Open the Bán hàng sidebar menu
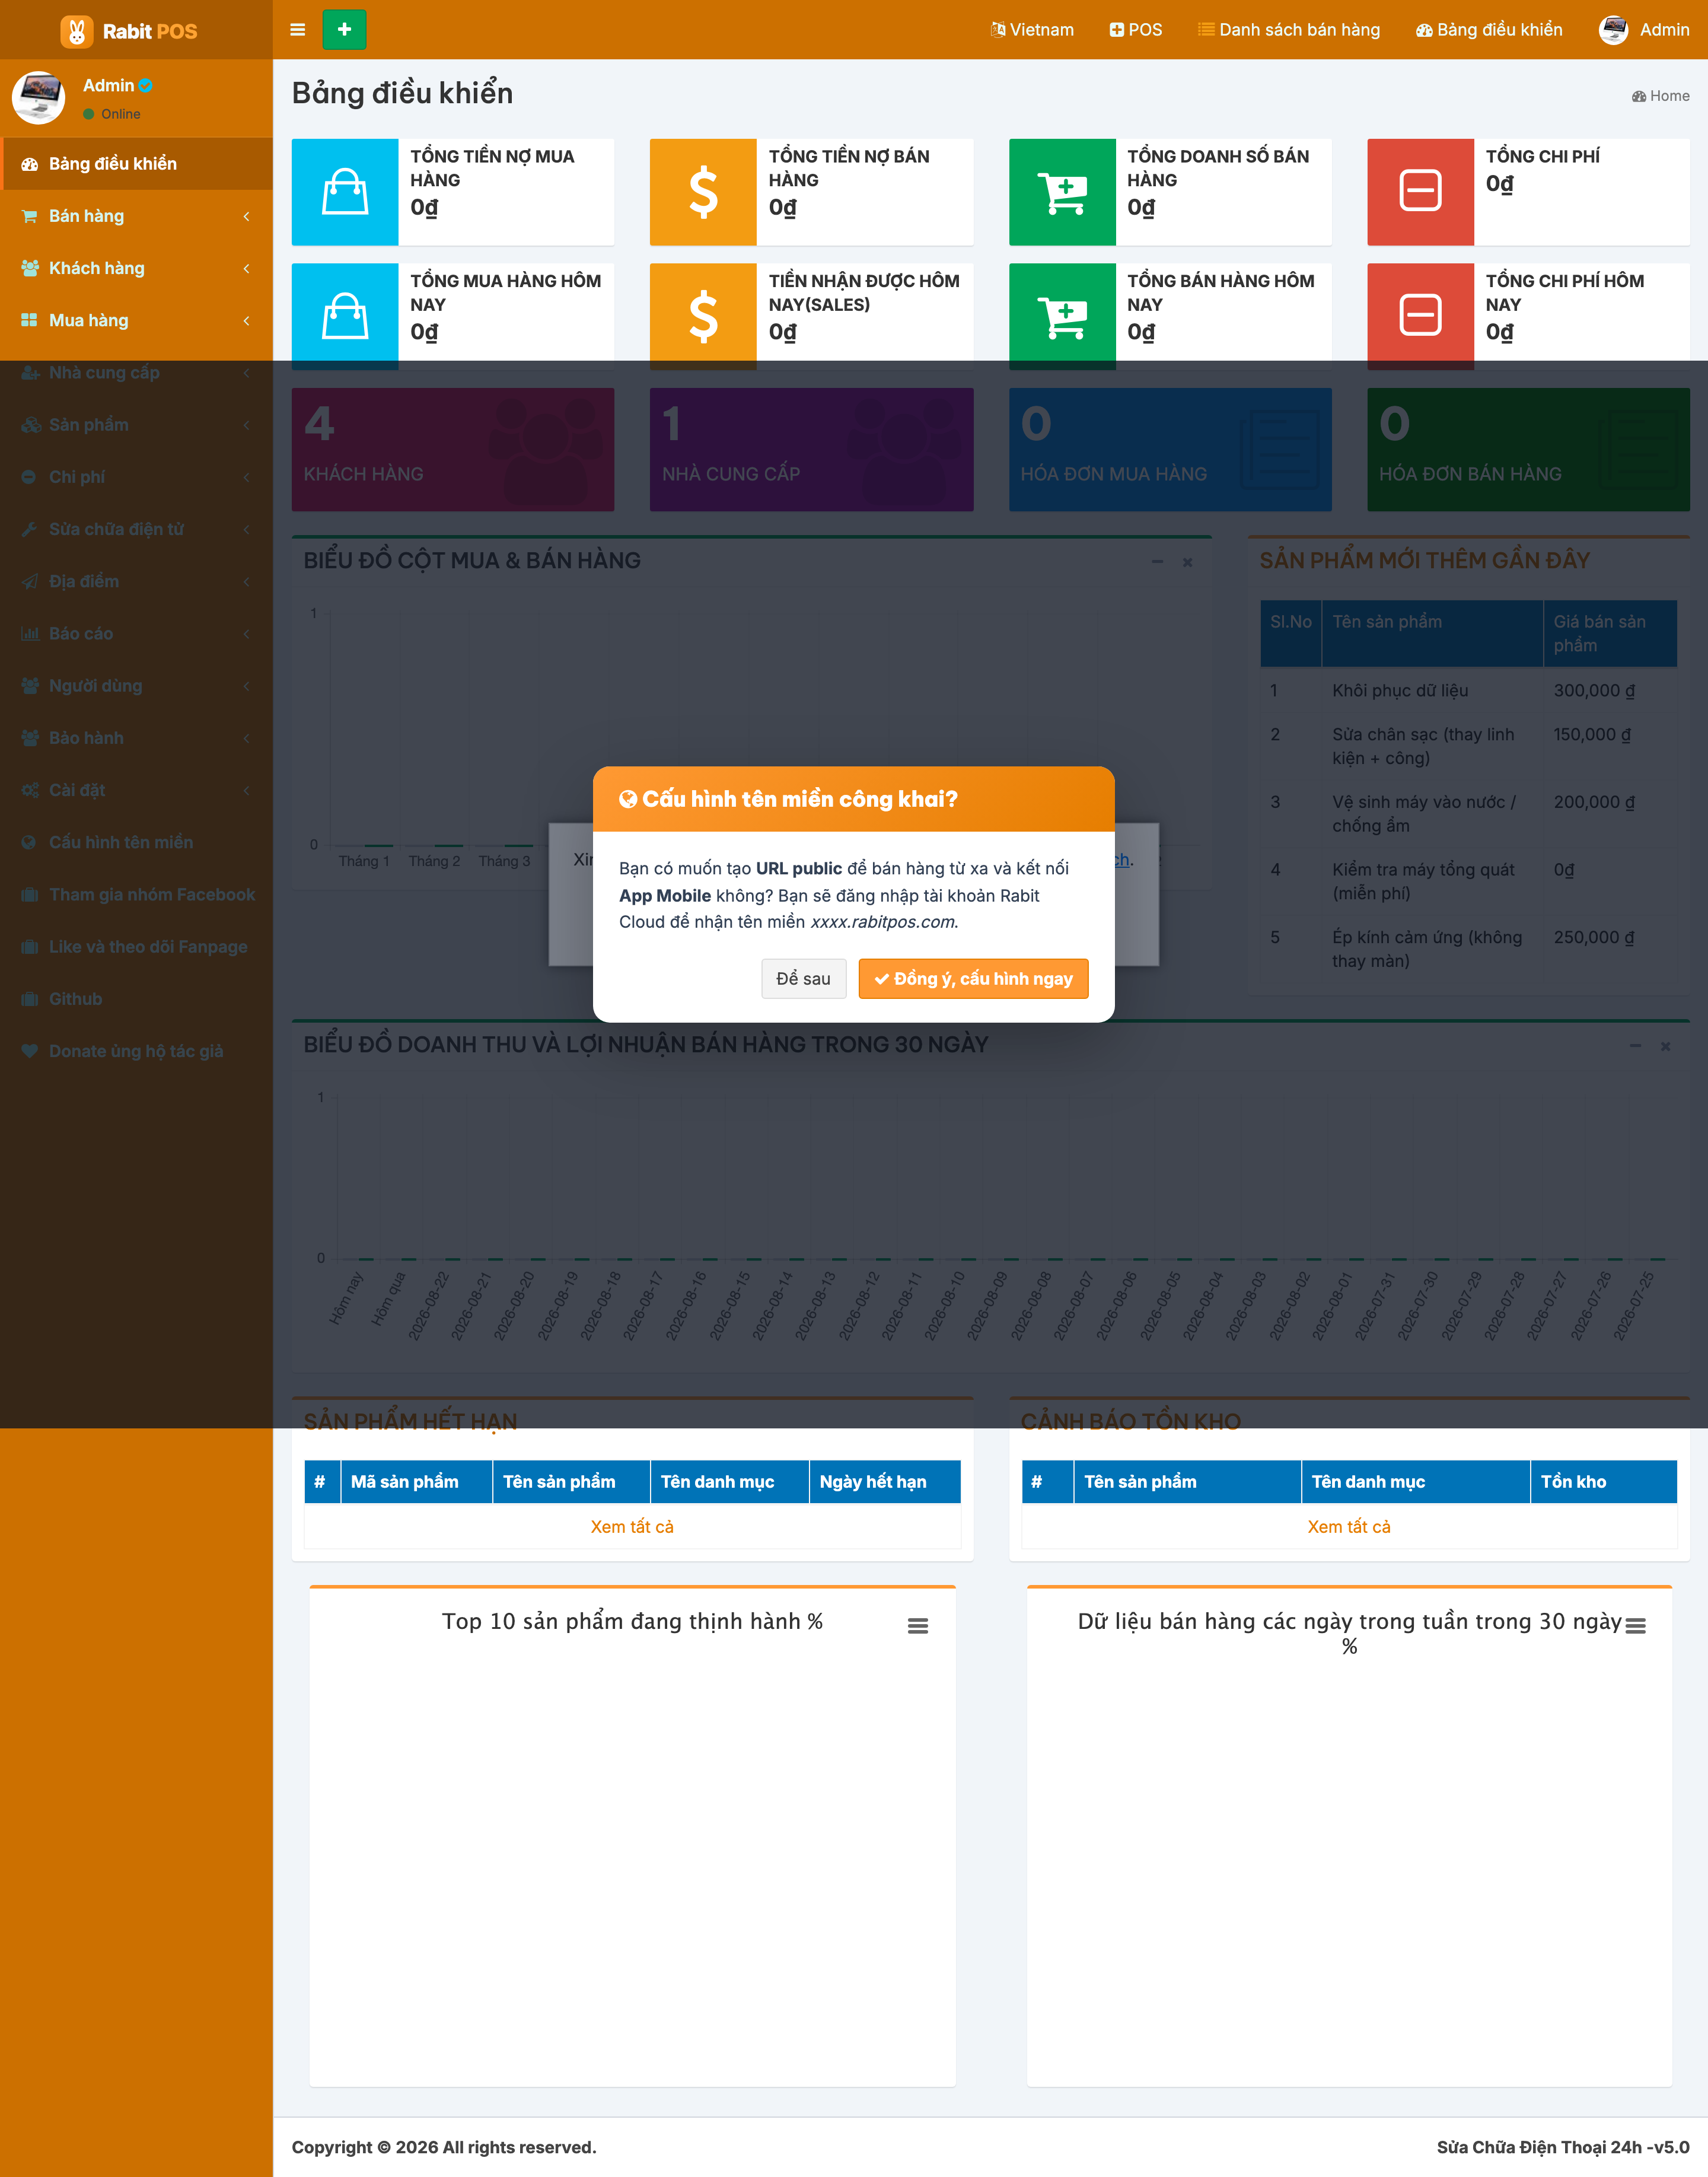The image size is (1708, 2177). (x=137, y=216)
